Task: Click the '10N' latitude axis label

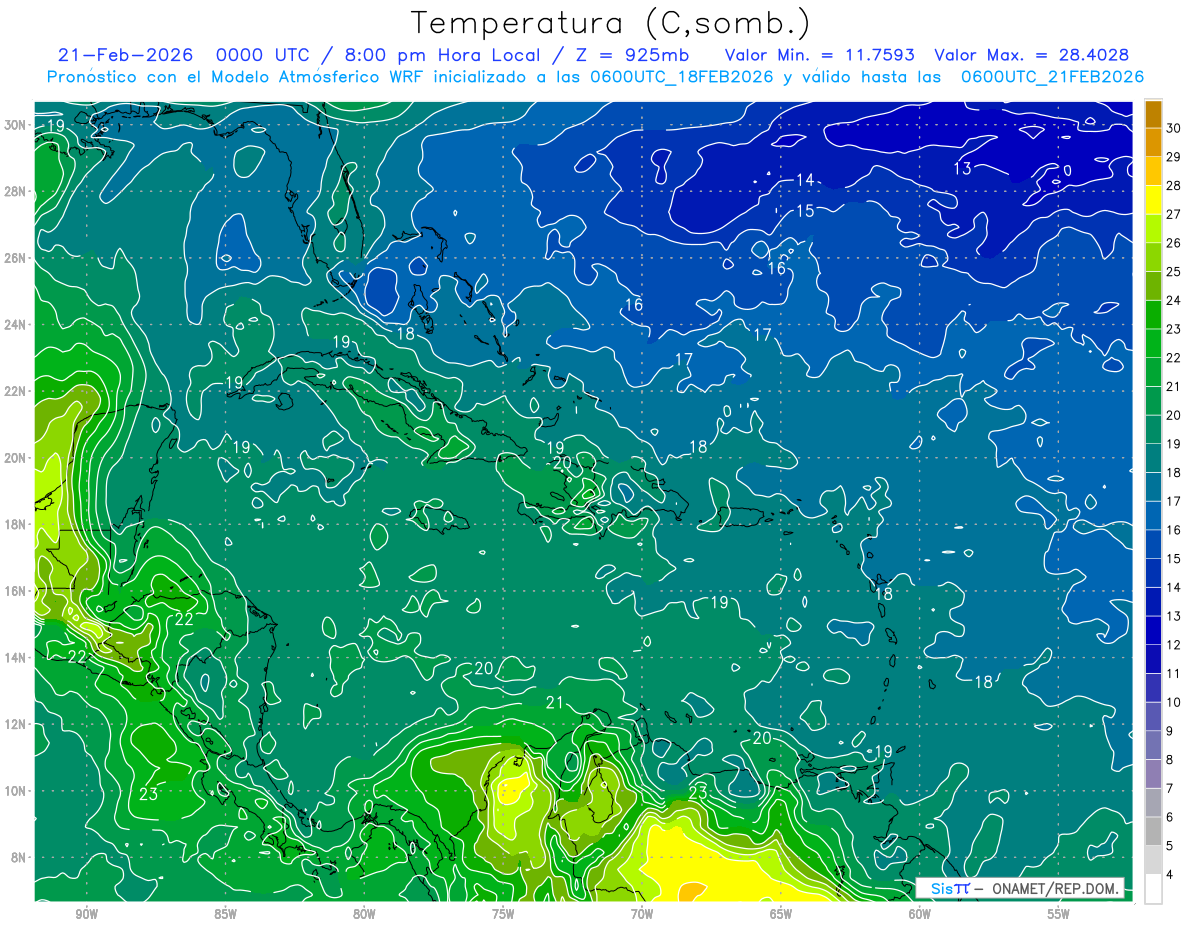Action: [16, 790]
